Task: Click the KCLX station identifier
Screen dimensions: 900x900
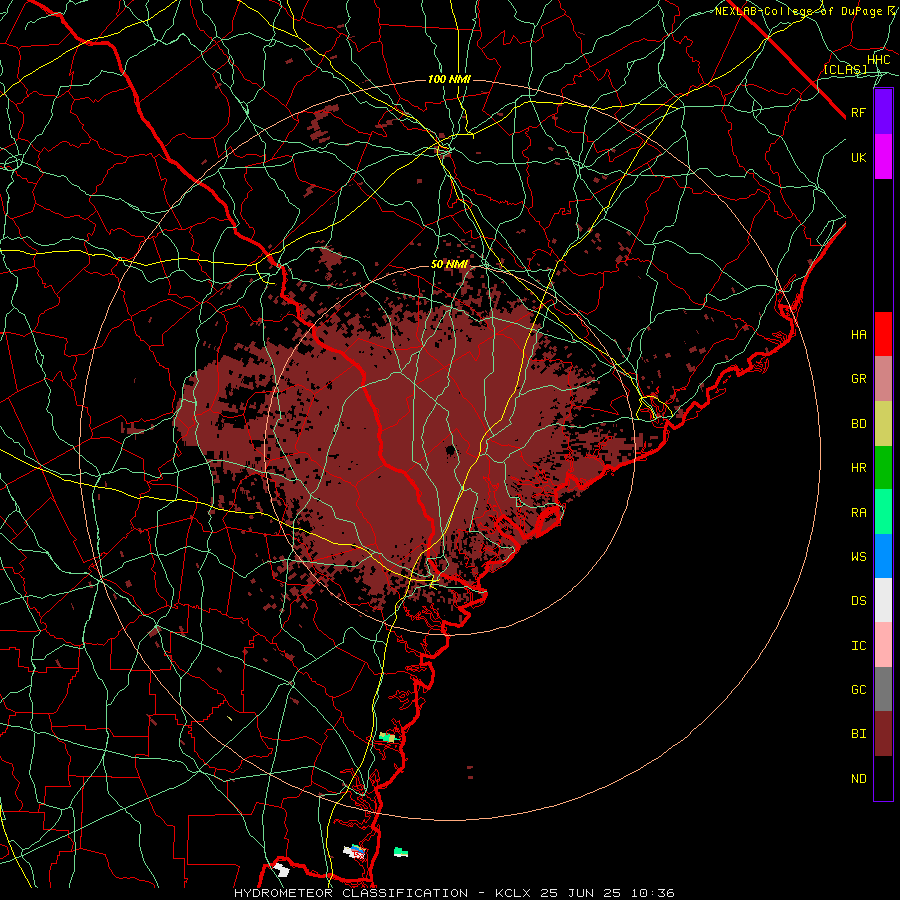Action: tap(513, 893)
